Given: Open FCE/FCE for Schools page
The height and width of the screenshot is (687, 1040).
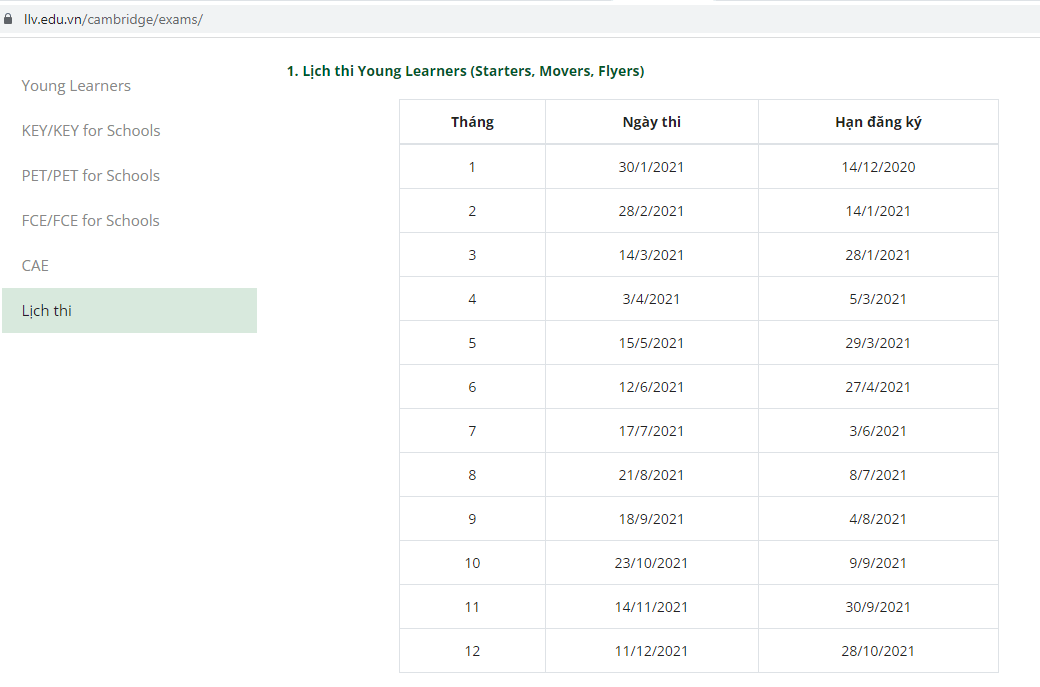Looking at the screenshot, I should [x=91, y=221].
